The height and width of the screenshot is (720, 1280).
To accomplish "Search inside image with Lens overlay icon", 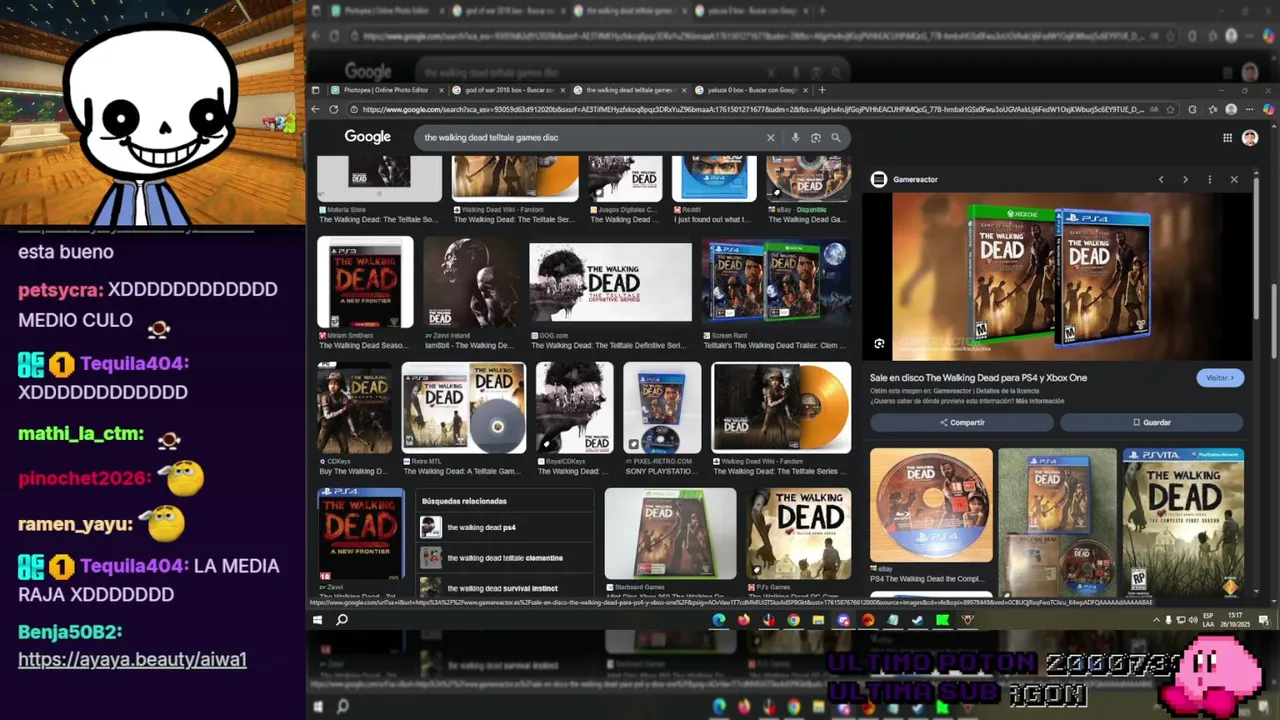I will 879,344.
